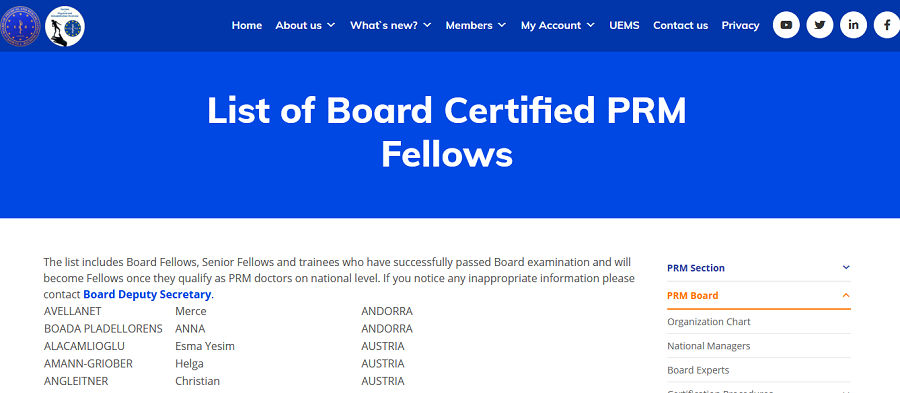Open the Members dropdown menu
The width and height of the screenshot is (900, 393).
476,25
